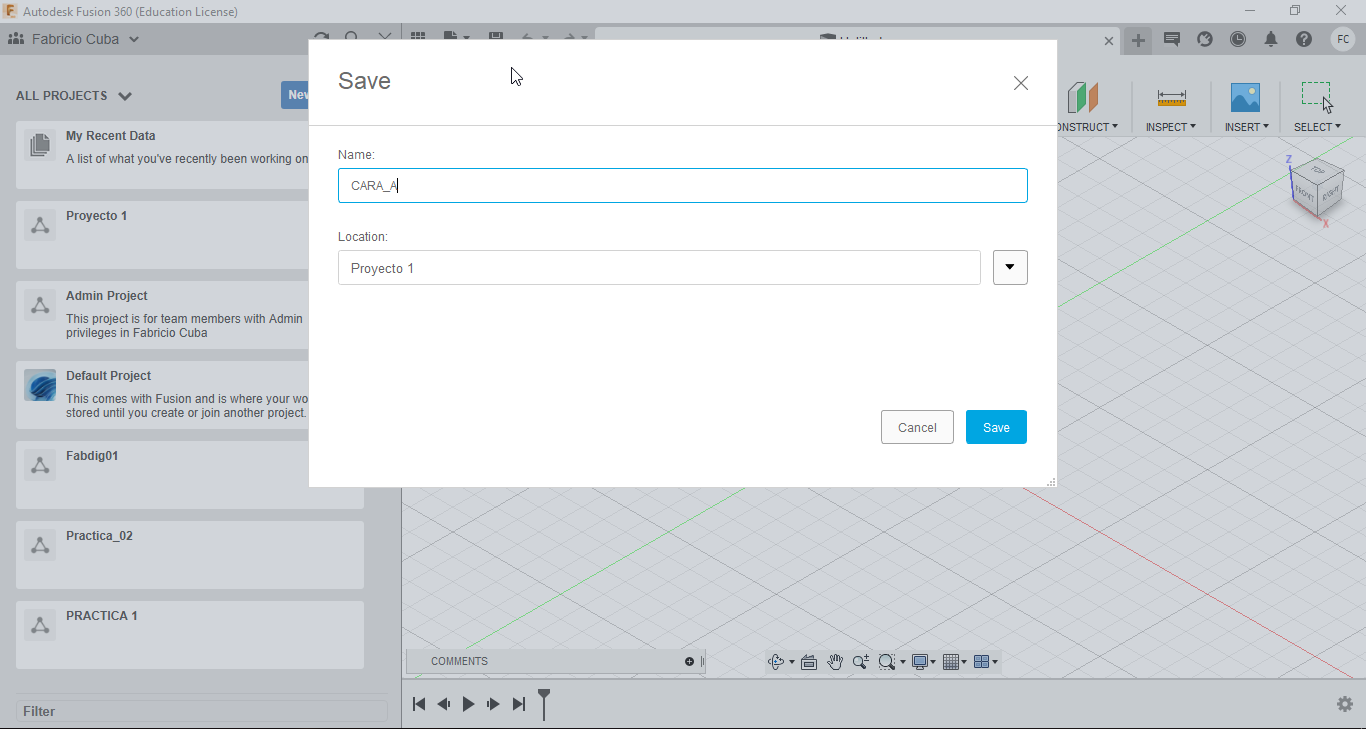Viewport: 1366px width, 729px height.
Task: Save the file using the blue Save button
Action: tap(996, 427)
